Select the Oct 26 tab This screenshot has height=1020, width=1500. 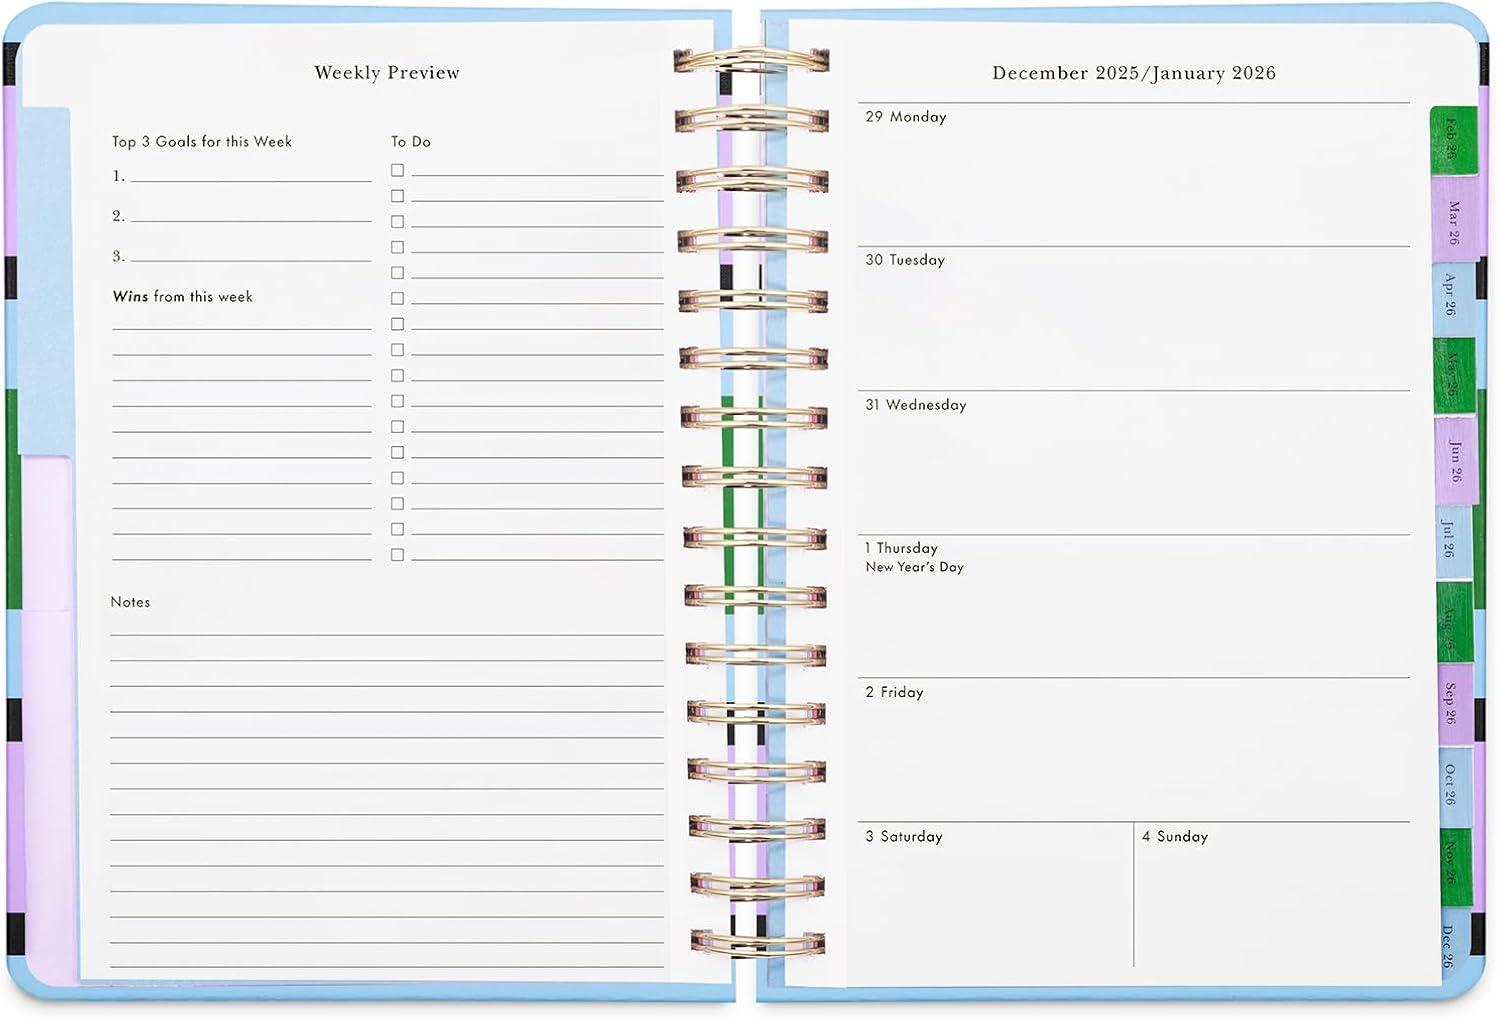point(1451,784)
